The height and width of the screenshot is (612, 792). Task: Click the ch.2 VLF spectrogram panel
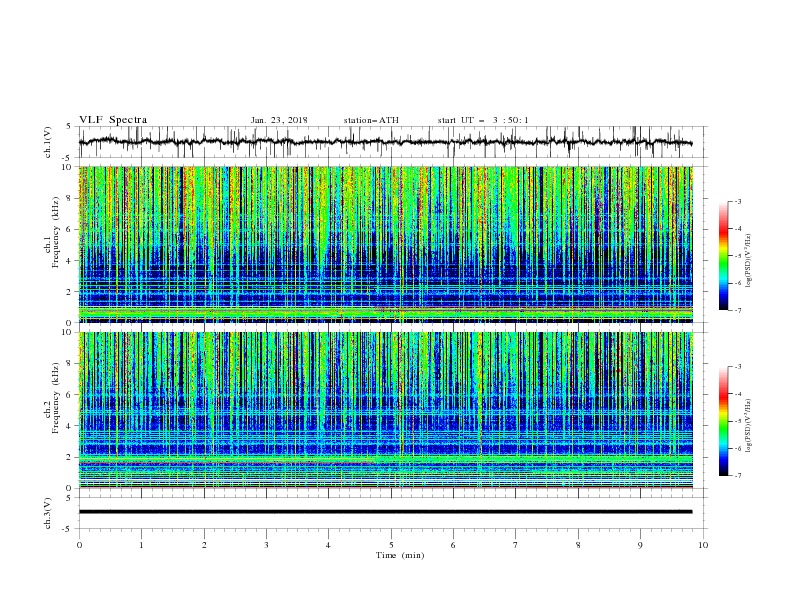pos(385,410)
